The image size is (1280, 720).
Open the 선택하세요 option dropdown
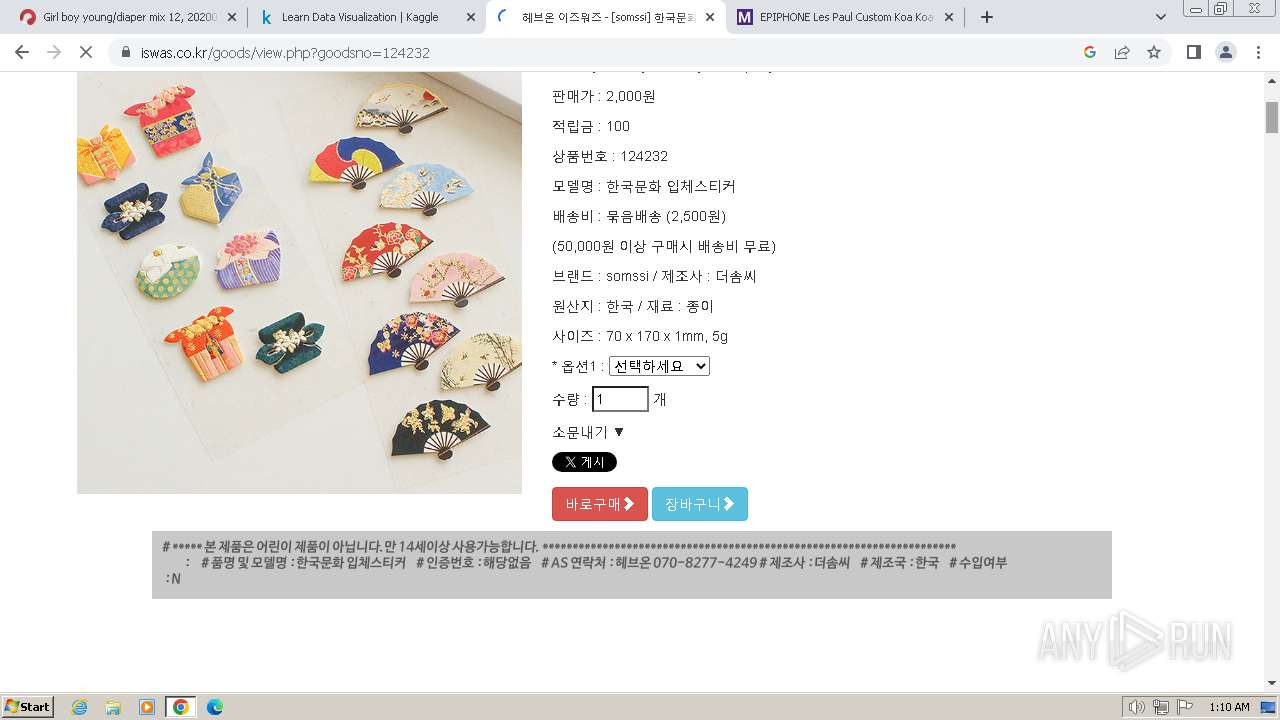(659, 366)
